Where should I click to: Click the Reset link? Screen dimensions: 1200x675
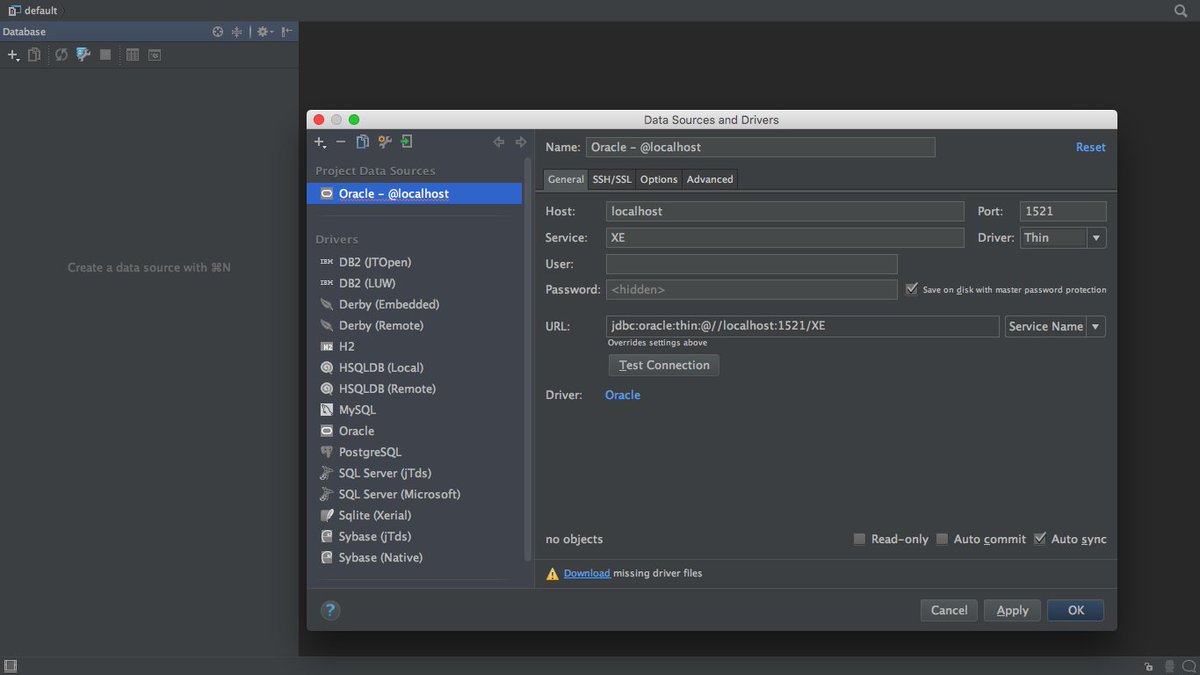click(1091, 147)
